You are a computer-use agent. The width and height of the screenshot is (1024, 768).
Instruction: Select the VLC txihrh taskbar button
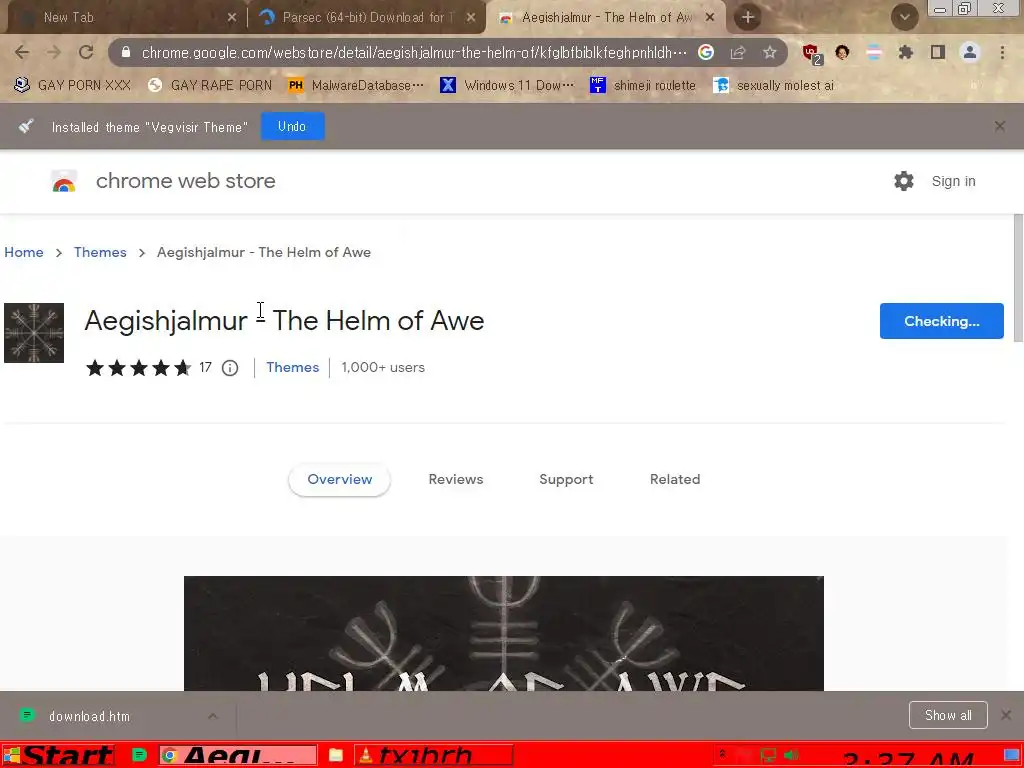click(434, 756)
